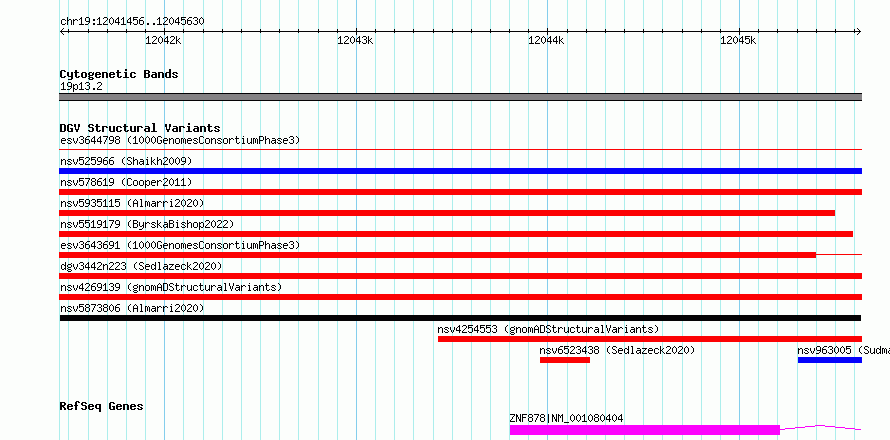Screen dimensions: 890x440
Task: Click the 12044k ruler tick label
Action: [x=547, y=40]
